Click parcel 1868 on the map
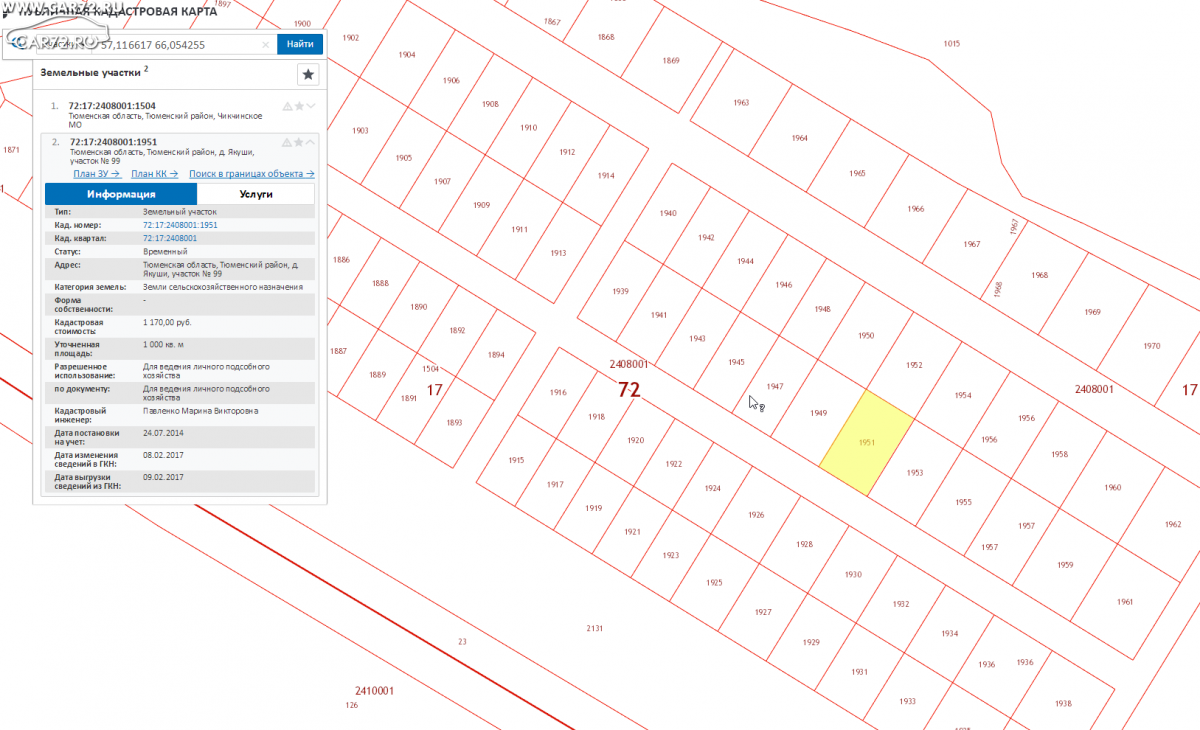1200x730 pixels. [x=606, y=37]
